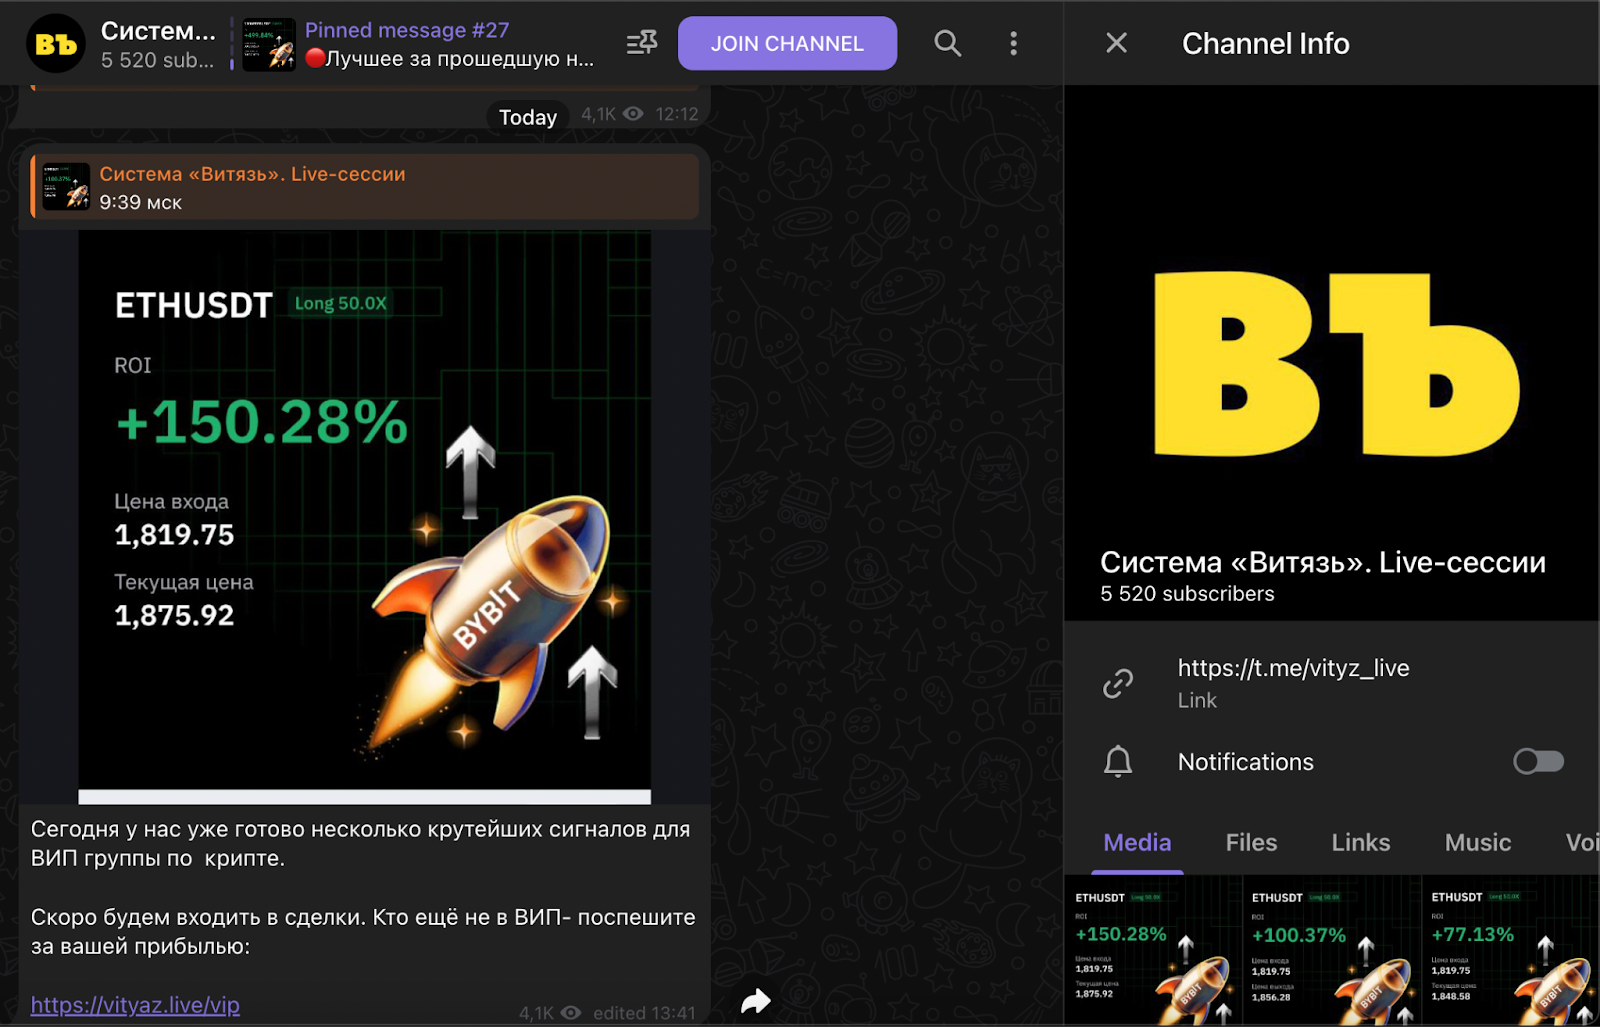Open the +77.13% media thumbnail
Image resolution: width=1600 pixels, height=1027 pixels.
[x=1511, y=951]
